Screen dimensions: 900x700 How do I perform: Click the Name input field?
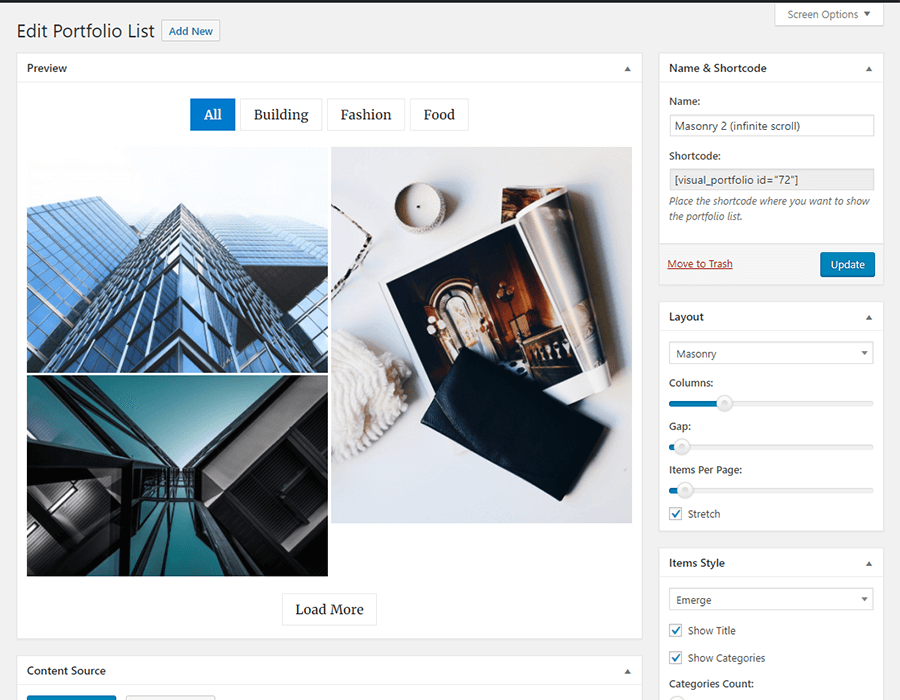tap(771, 126)
